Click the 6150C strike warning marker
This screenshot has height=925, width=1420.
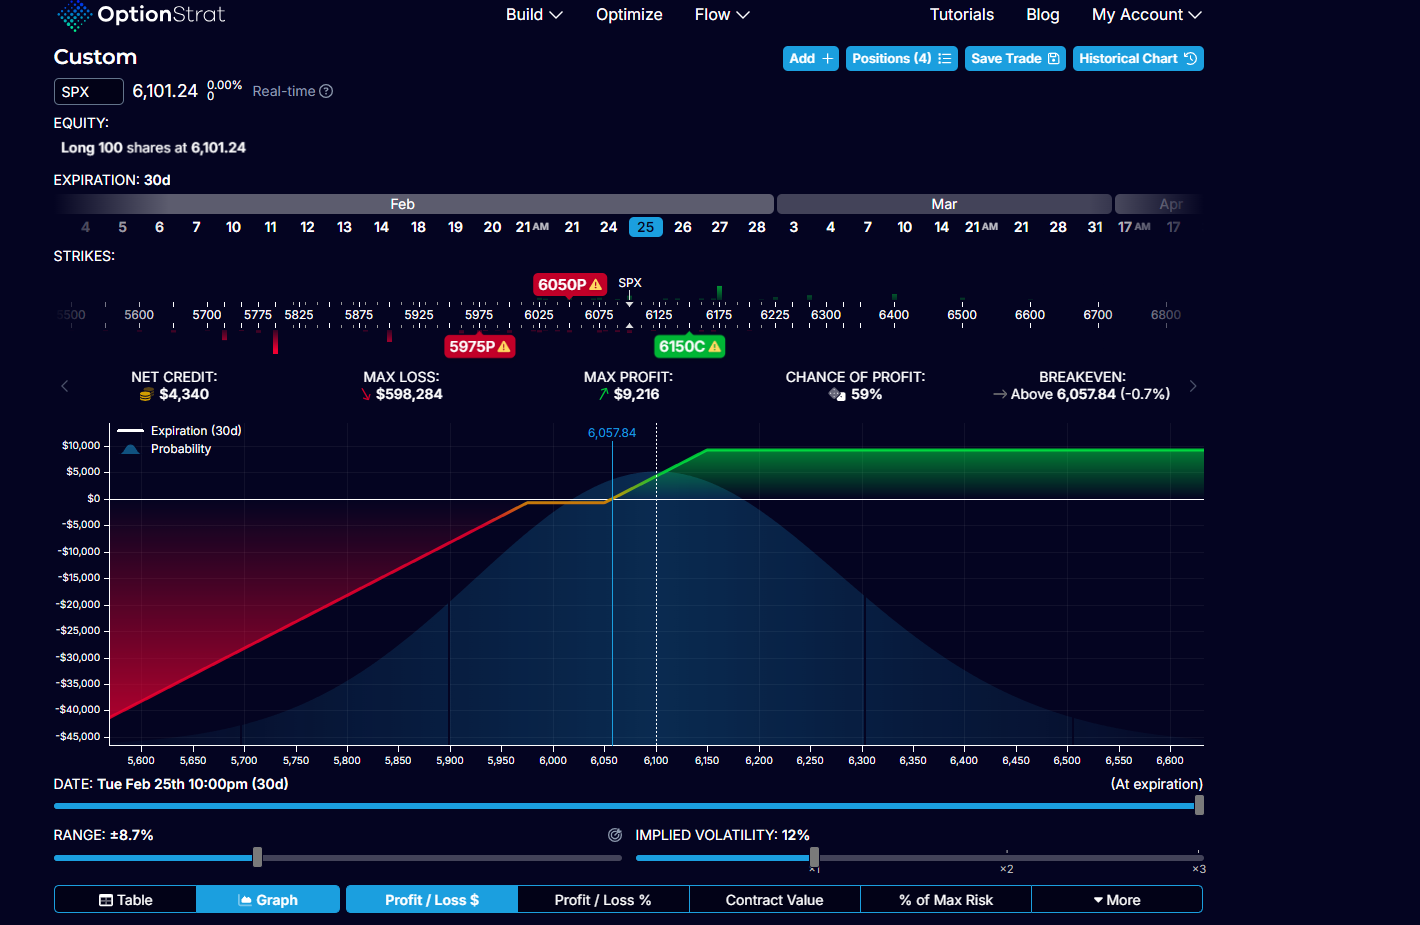[x=689, y=347]
